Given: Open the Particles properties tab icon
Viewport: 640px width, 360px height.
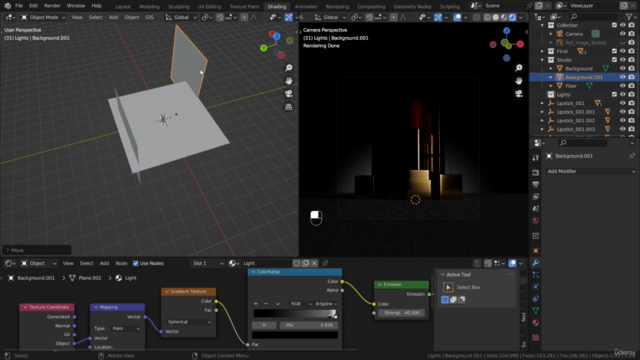Looking at the screenshot, I should [x=536, y=275].
